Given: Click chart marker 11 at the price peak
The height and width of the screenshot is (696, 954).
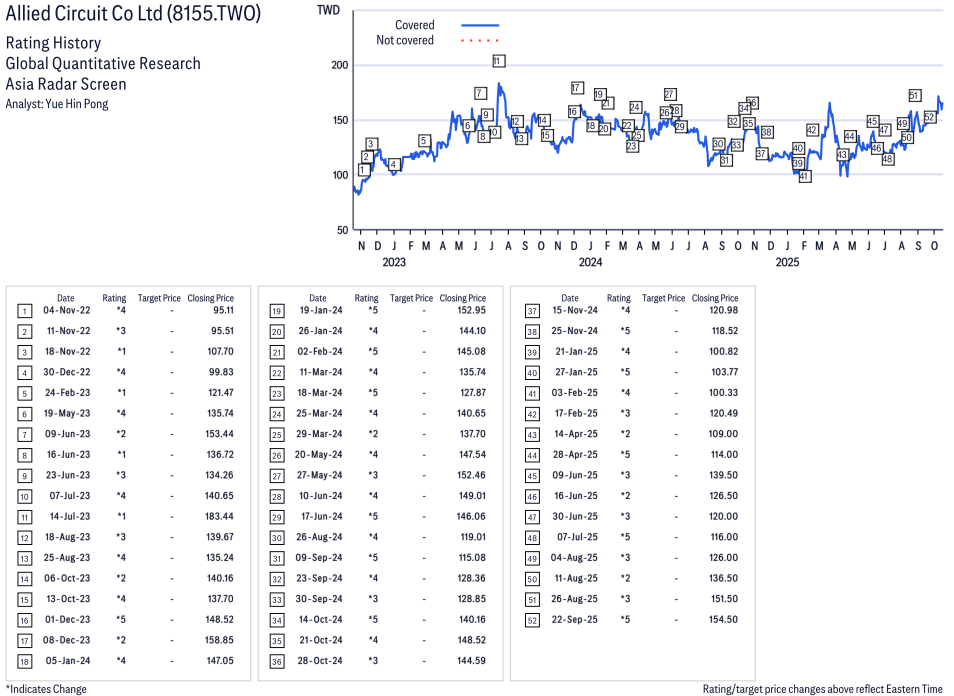Looking at the screenshot, I should click(x=498, y=61).
